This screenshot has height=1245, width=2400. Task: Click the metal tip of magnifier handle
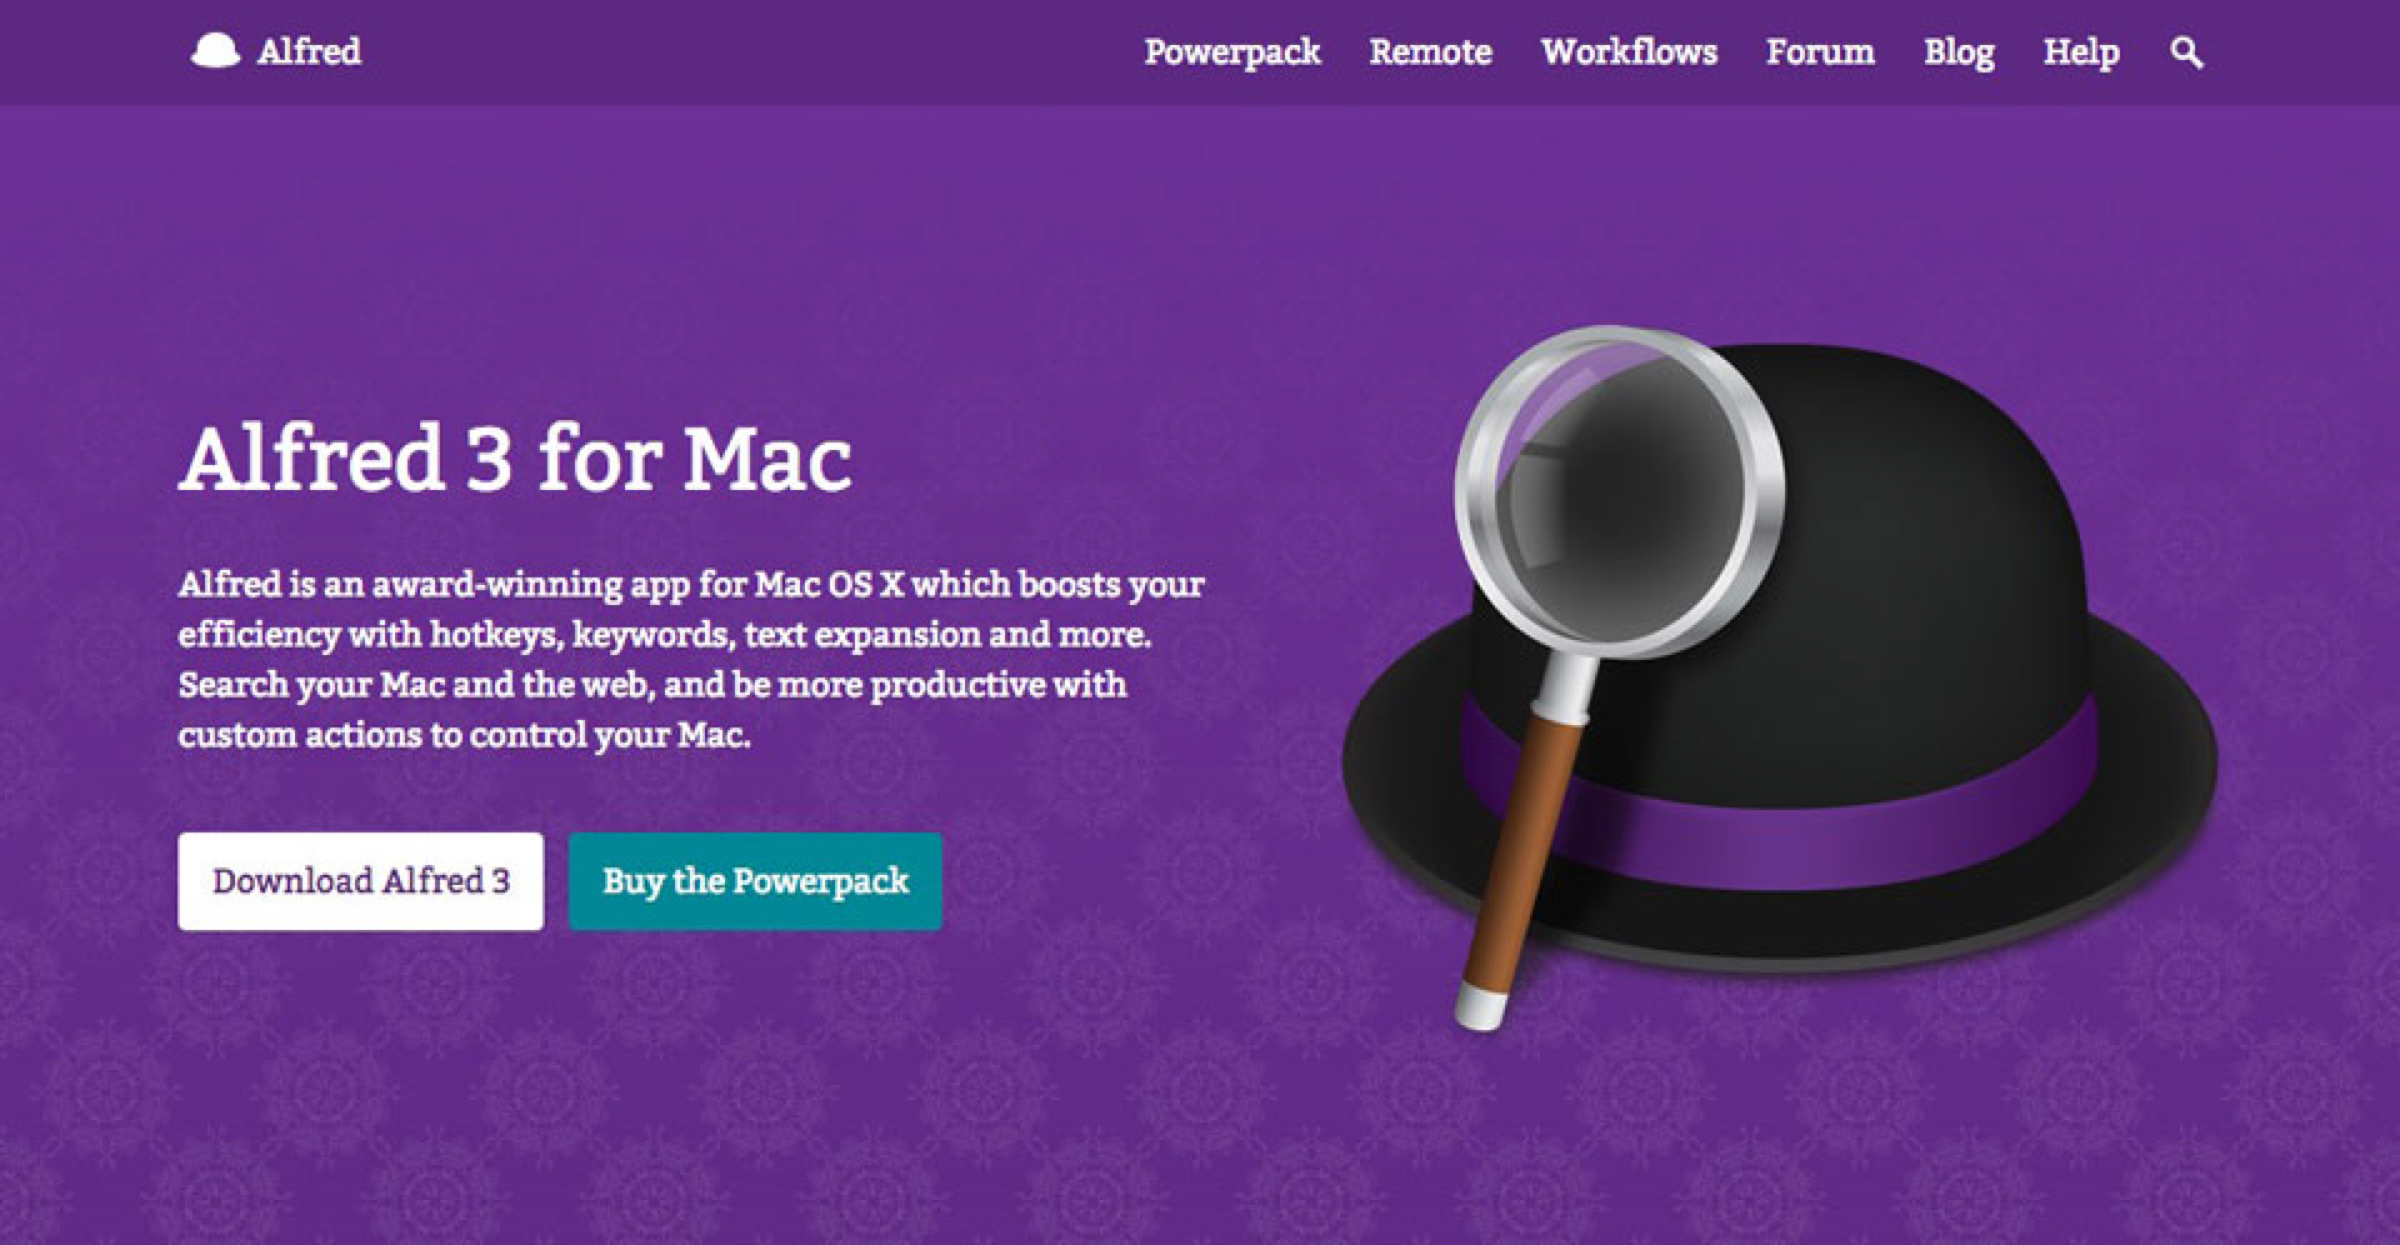point(1480,1006)
